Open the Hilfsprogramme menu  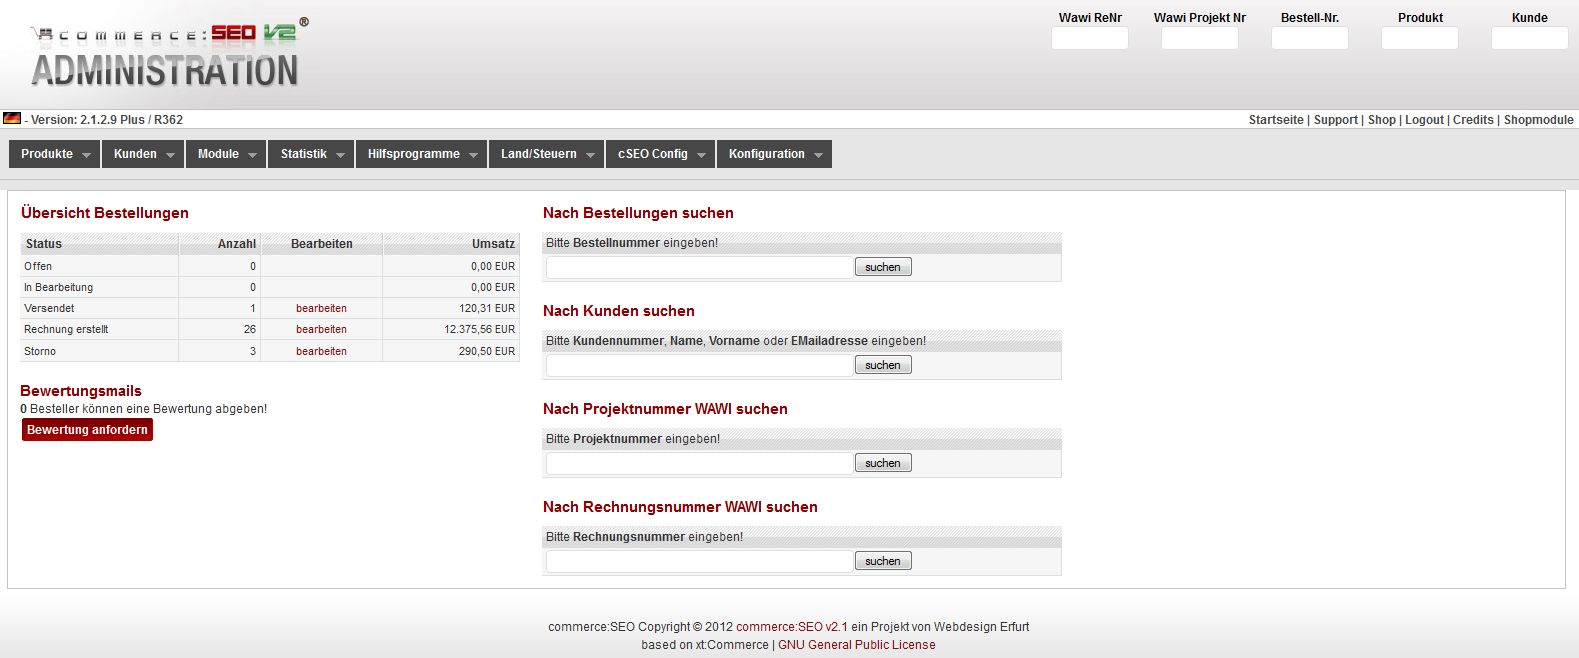click(x=422, y=154)
